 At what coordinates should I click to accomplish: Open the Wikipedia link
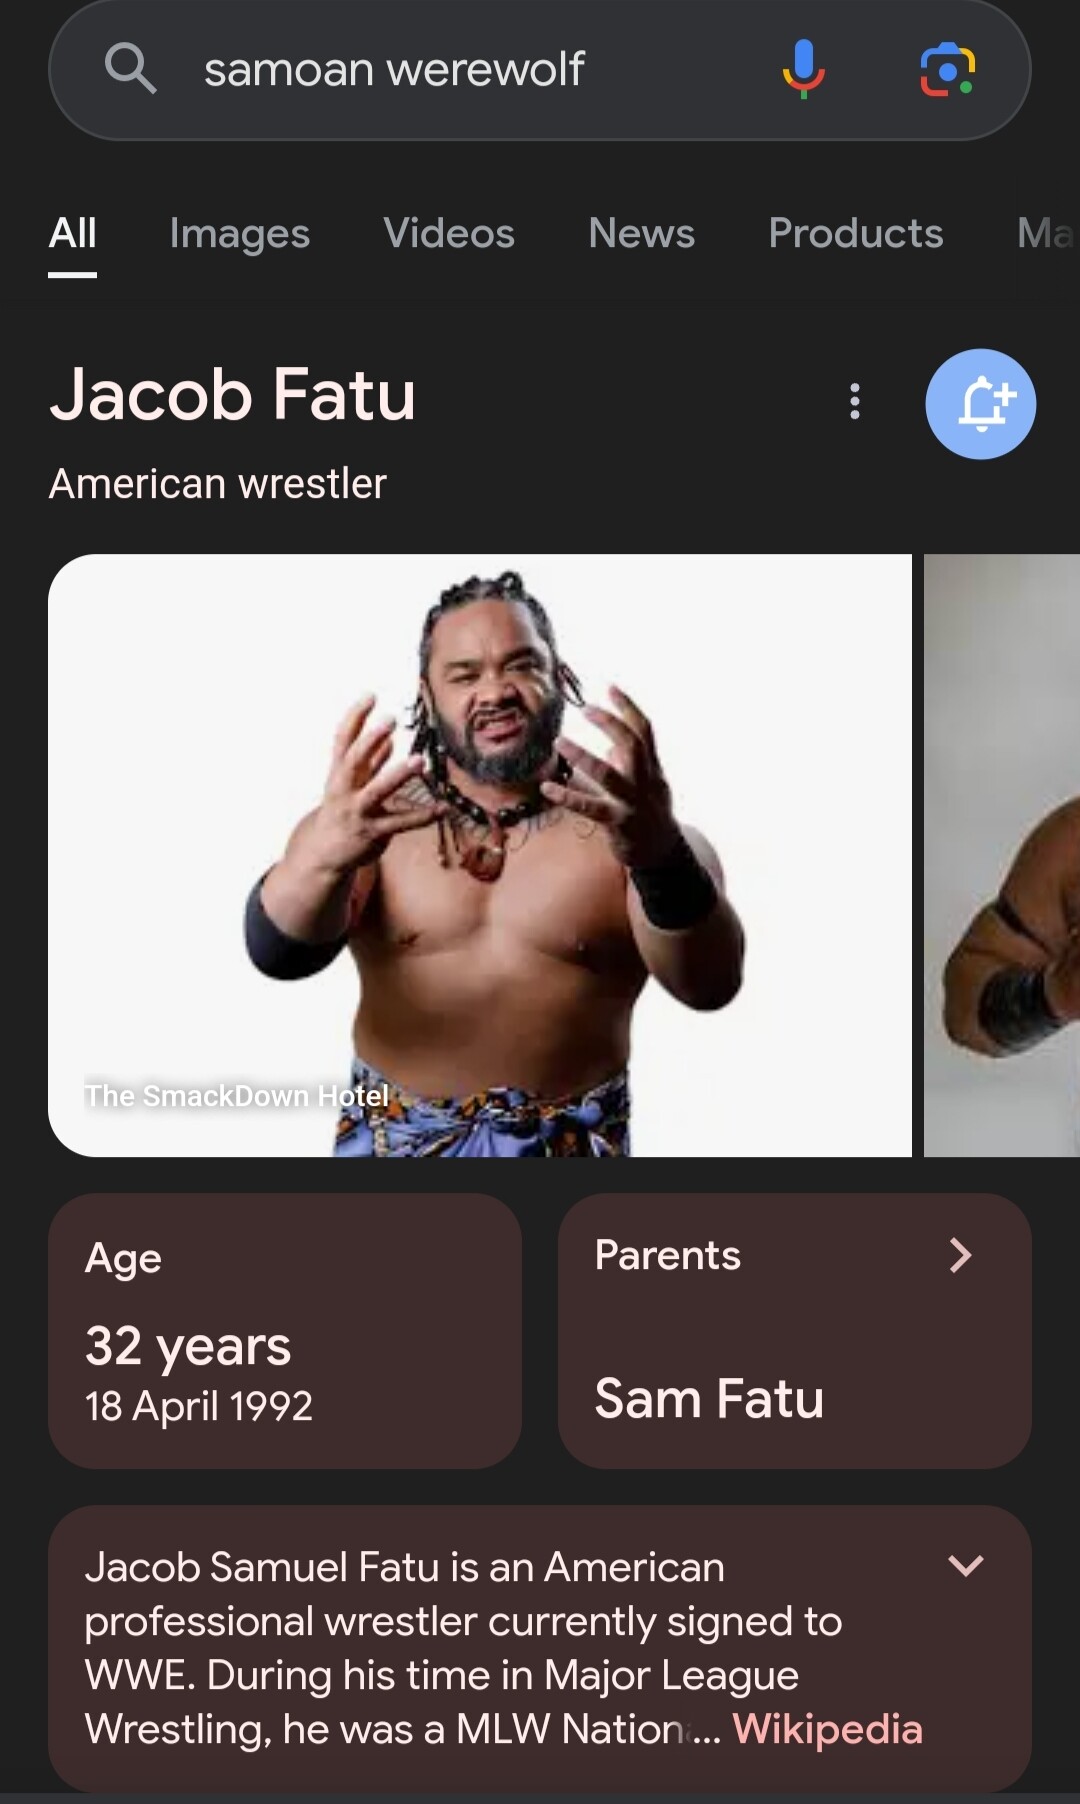click(x=827, y=1729)
